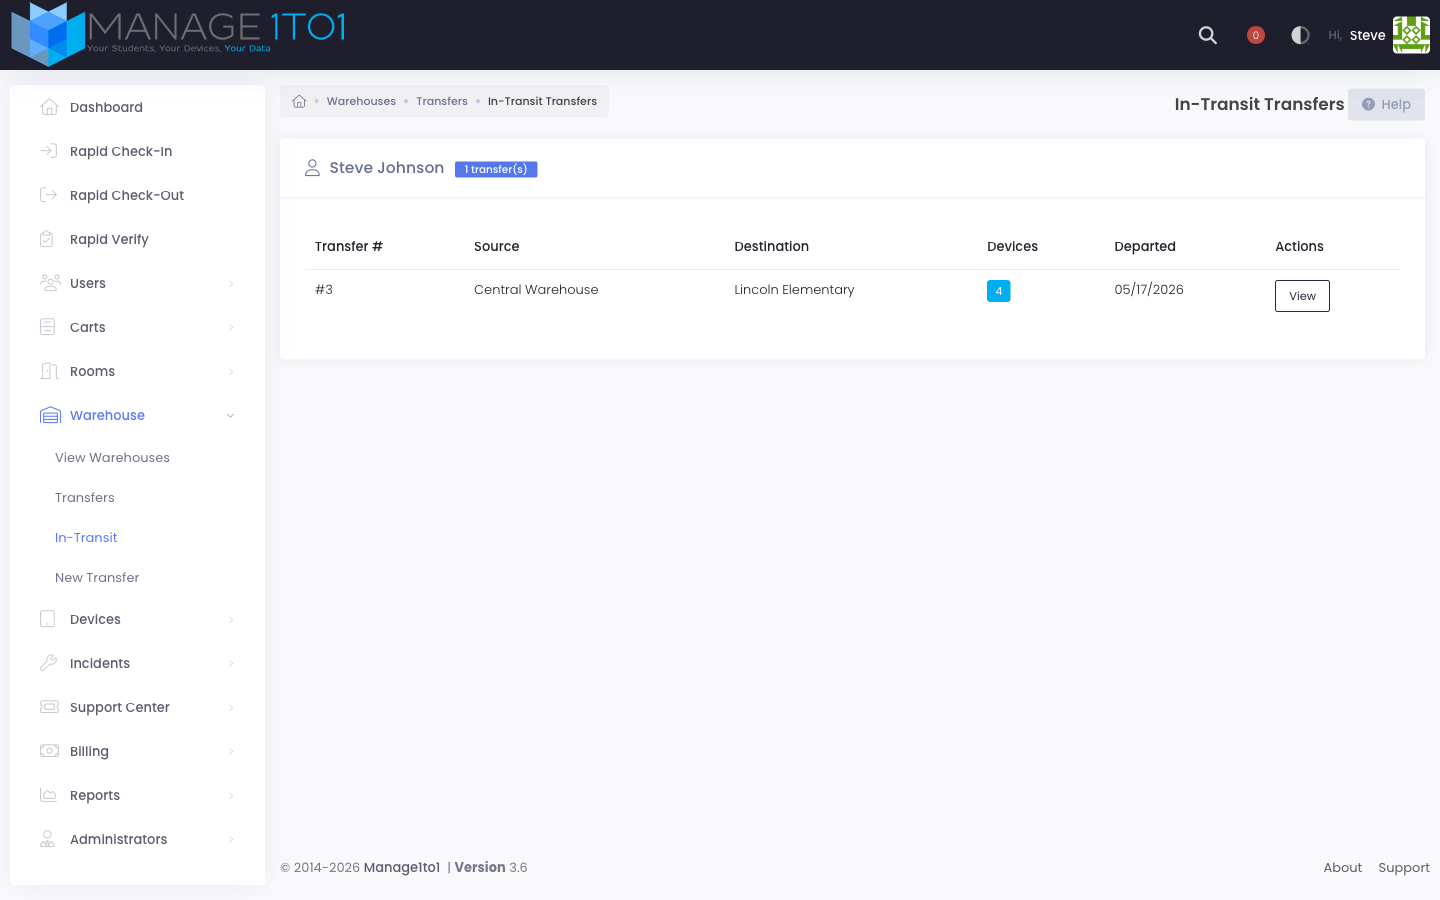This screenshot has width=1440, height=900.
Task: Click the Administrators person icon
Action: tap(47, 839)
